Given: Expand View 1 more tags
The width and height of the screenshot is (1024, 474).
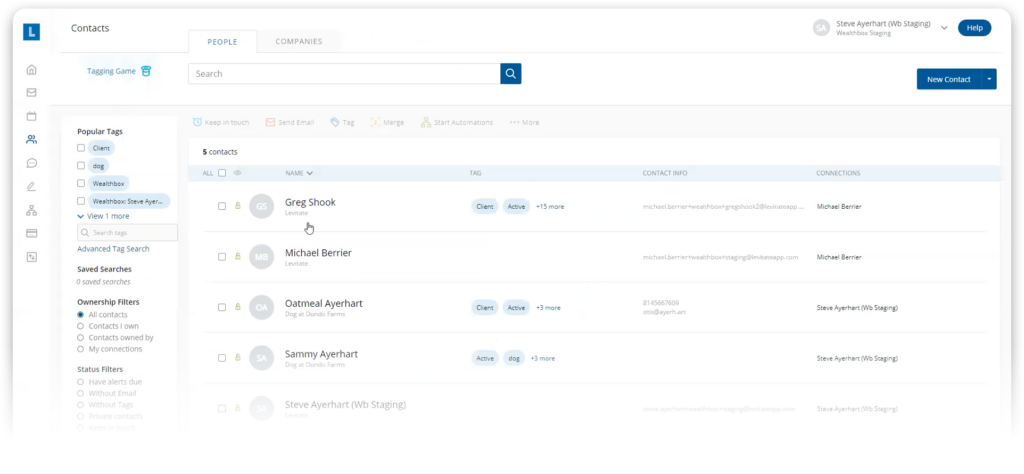Looking at the screenshot, I should (x=103, y=216).
